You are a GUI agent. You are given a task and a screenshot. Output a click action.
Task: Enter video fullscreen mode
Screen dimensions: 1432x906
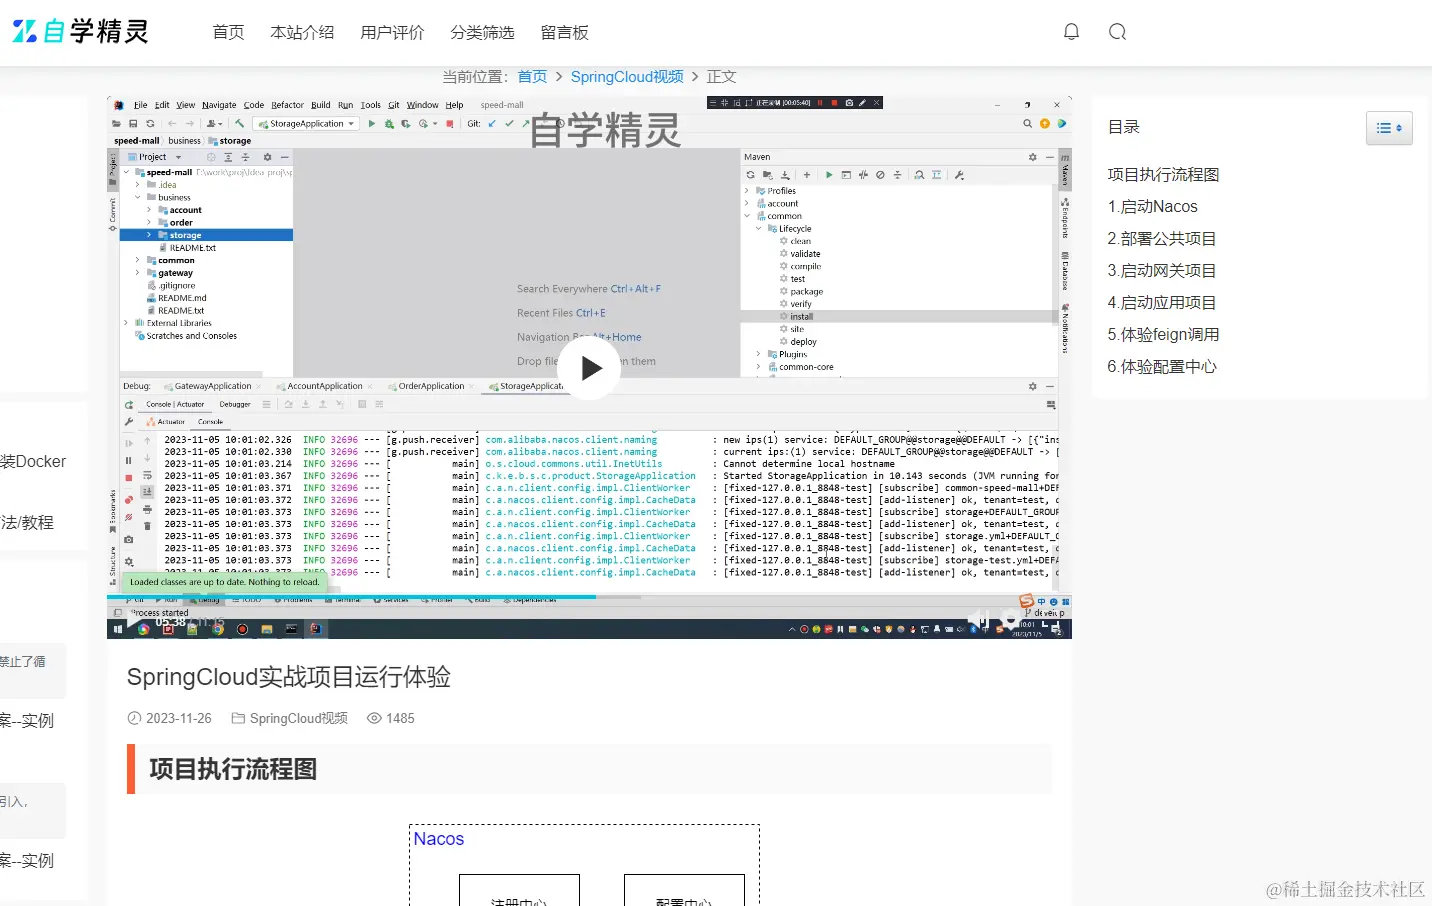pyautogui.click(x=1052, y=620)
